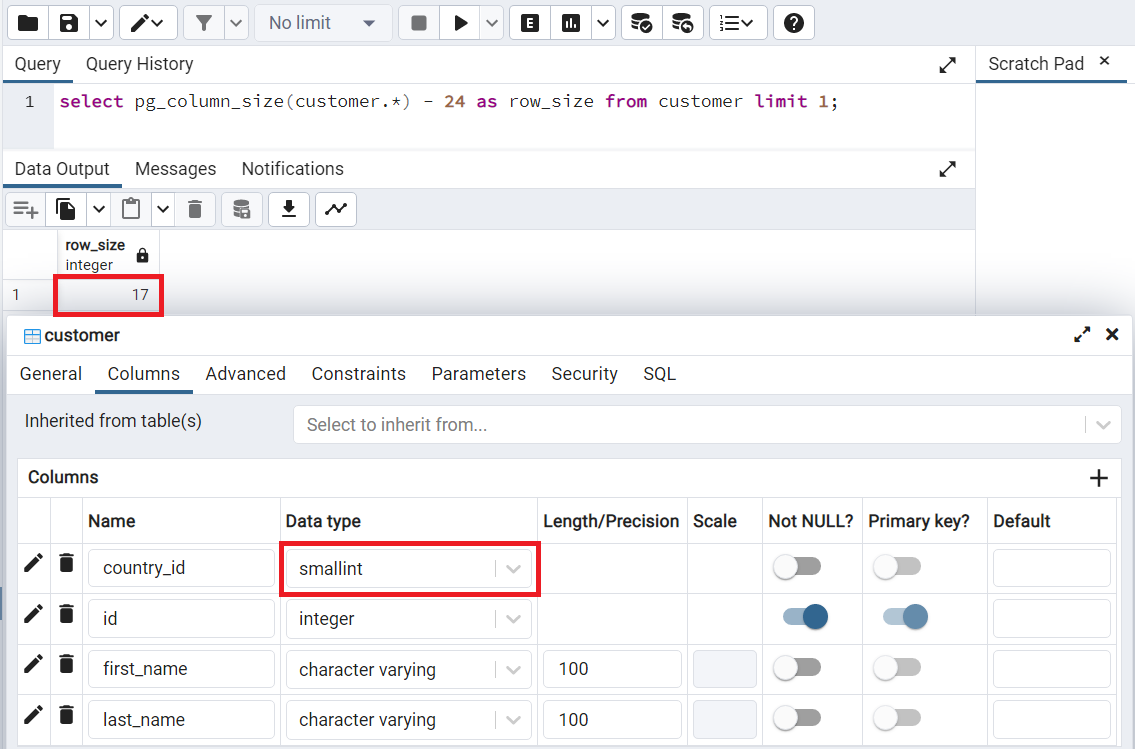Image resolution: width=1135 pixels, height=749 pixels.
Task: Open the Notifications tab
Action: pyautogui.click(x=292, y=169)
